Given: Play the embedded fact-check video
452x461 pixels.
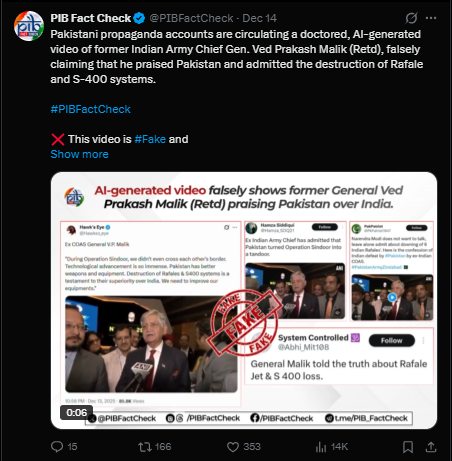Looking at the screenshot, I should (244, 300).
